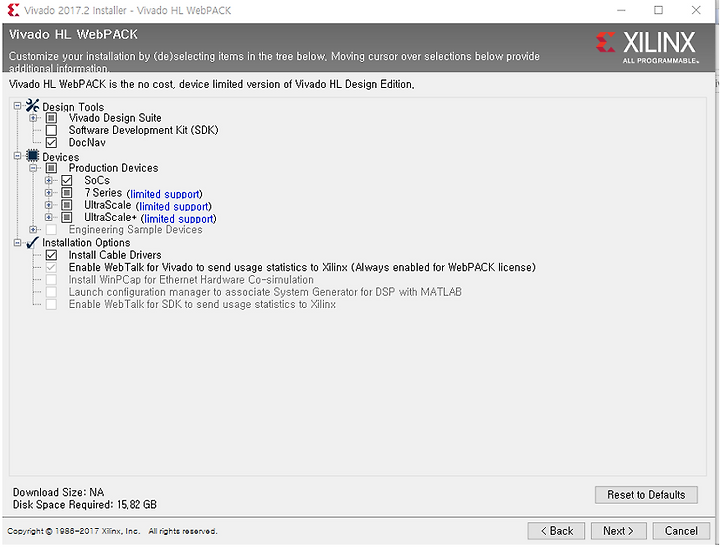The width and height of the screenshot is (720, 549).
Task: Proceed with the Next button
Action: pos(619,531)
